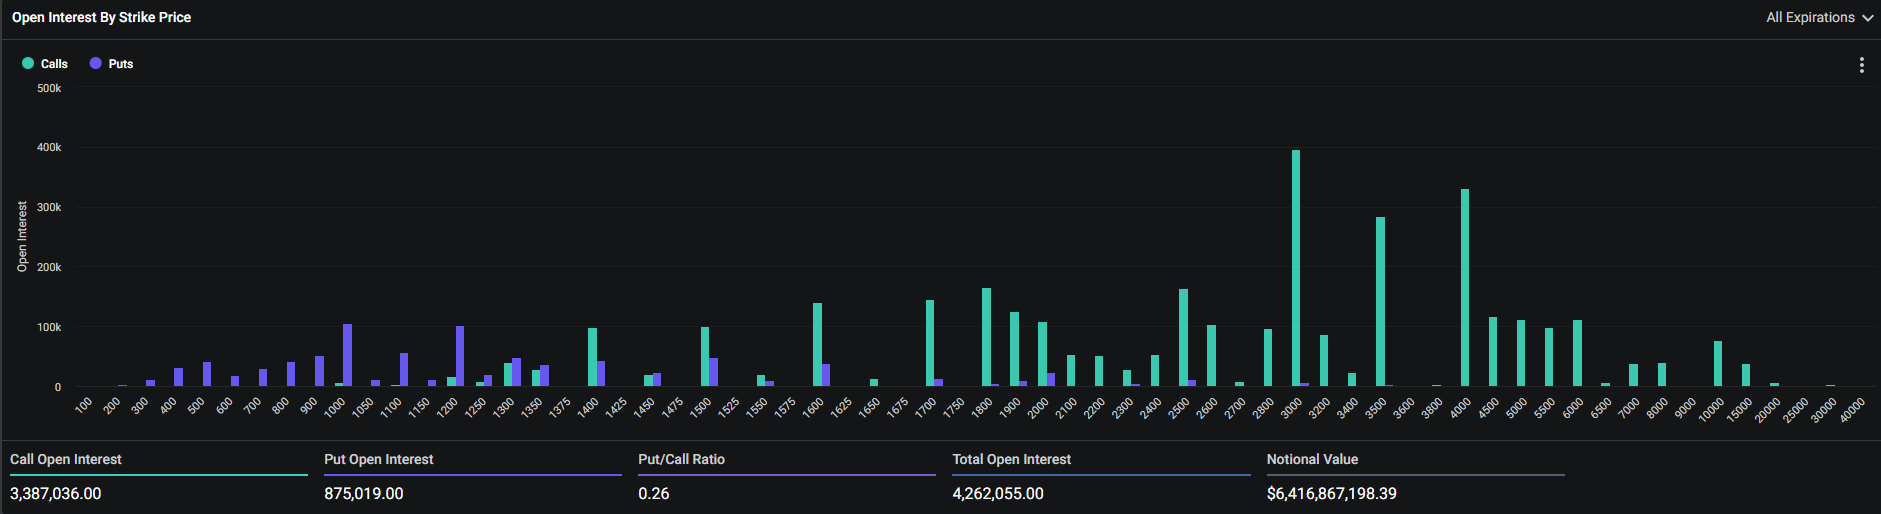Select the call bar at strike 2500

click(x=1183, y=338)
